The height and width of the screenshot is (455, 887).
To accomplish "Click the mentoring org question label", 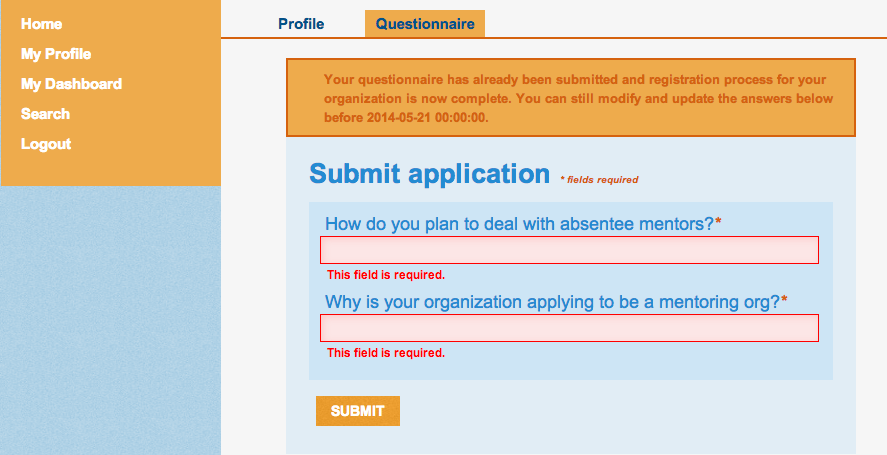I will 551,302.
